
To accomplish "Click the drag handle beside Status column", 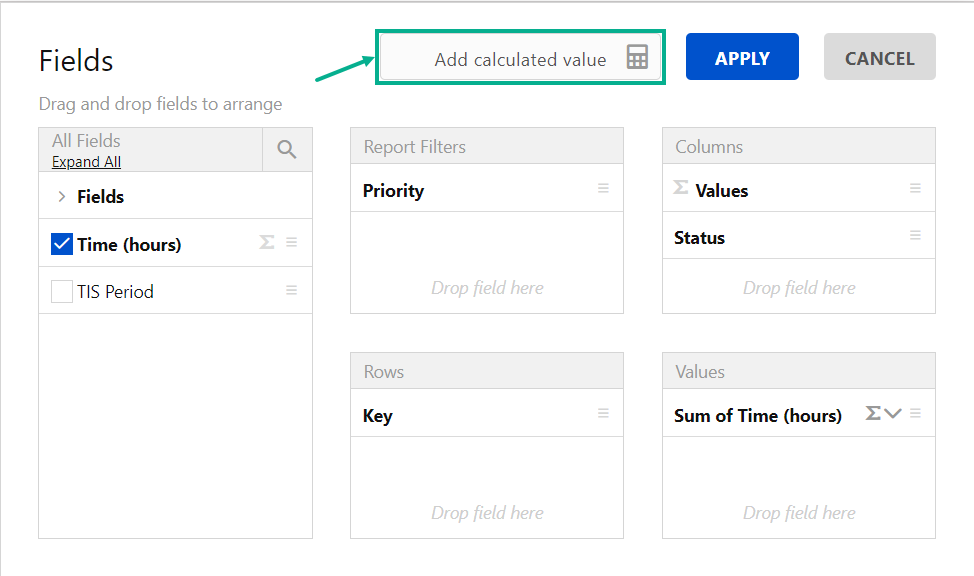I will (915, 236).
